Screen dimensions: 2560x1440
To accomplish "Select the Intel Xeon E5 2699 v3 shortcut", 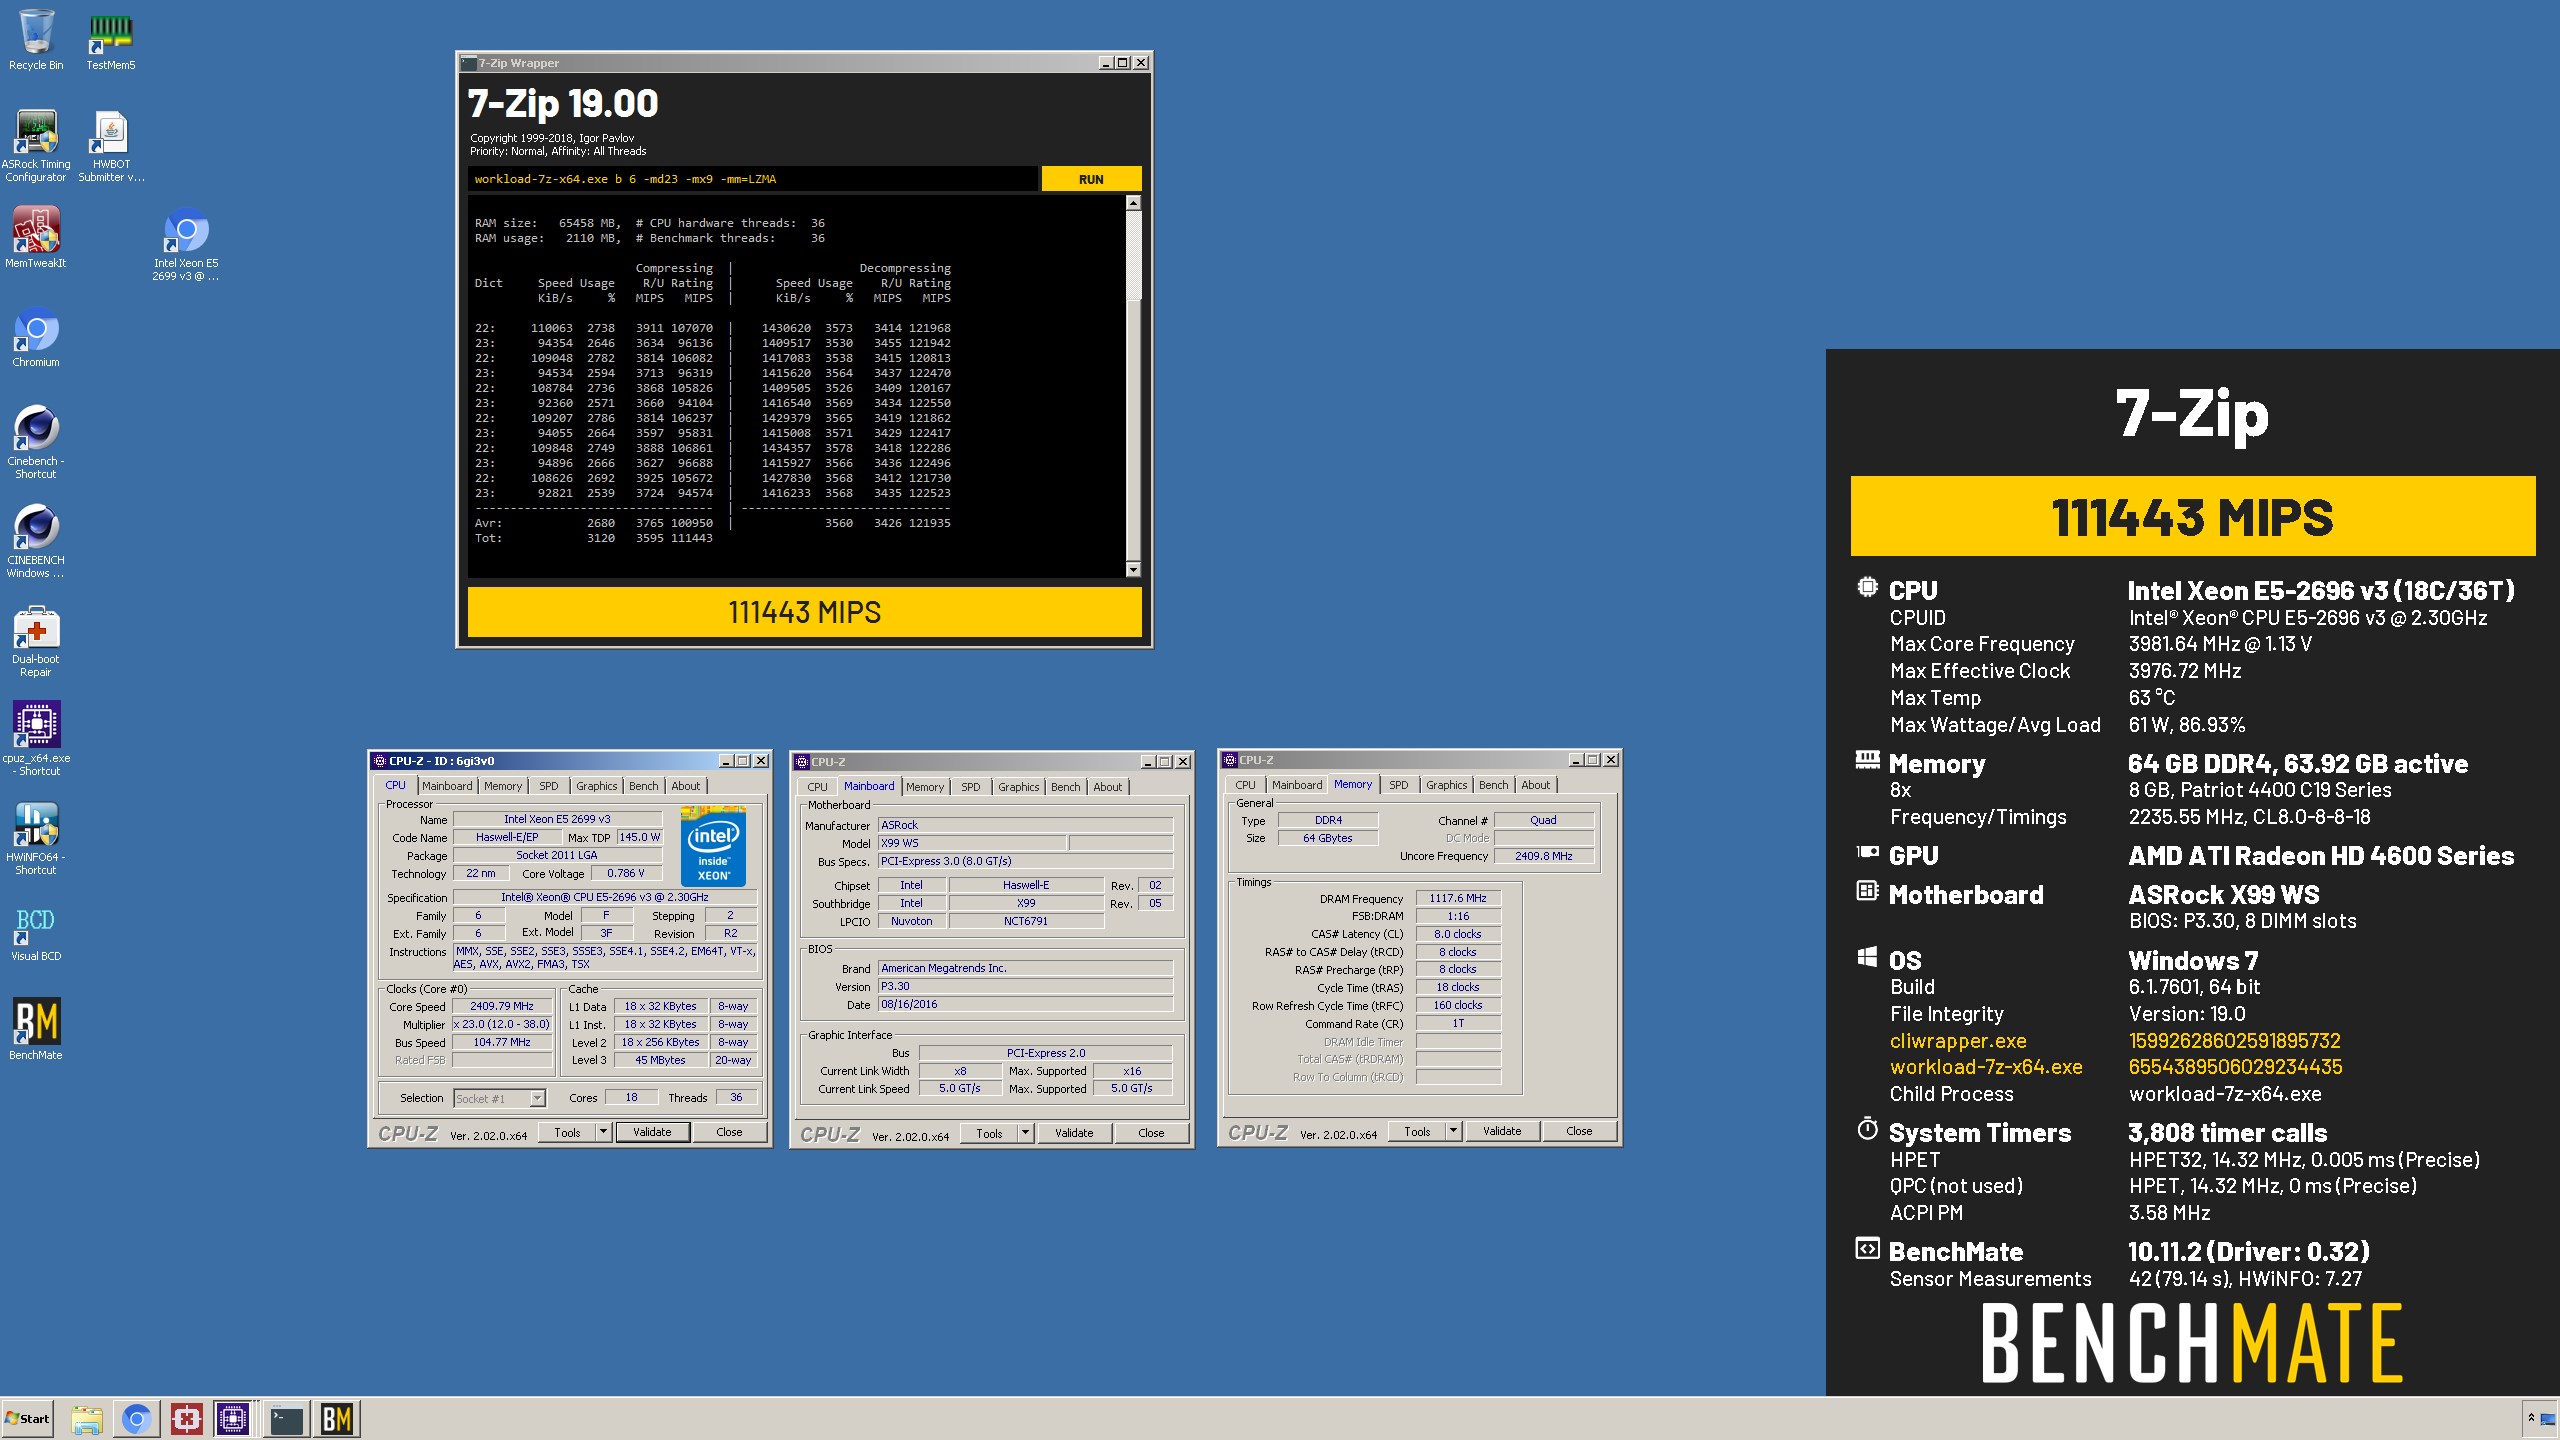I will pos(186,245).
